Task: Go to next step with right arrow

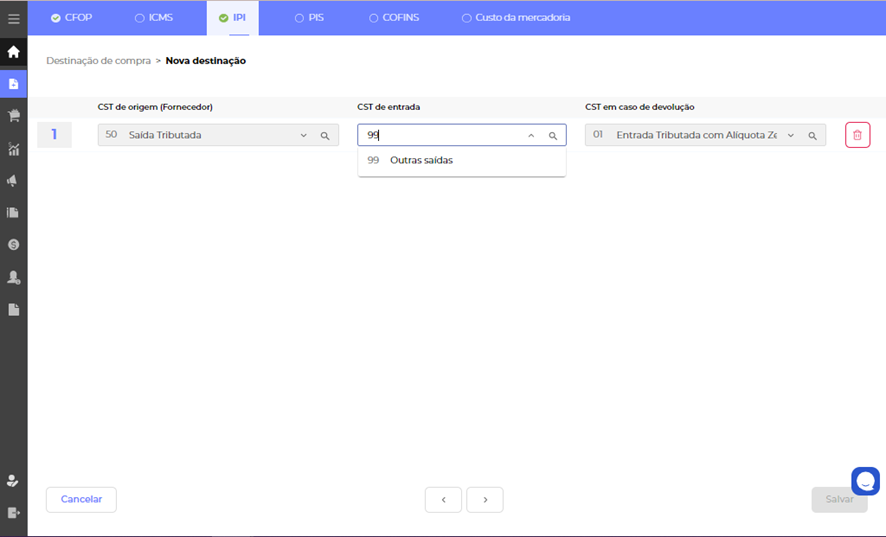Action: (x=485, y=500)
